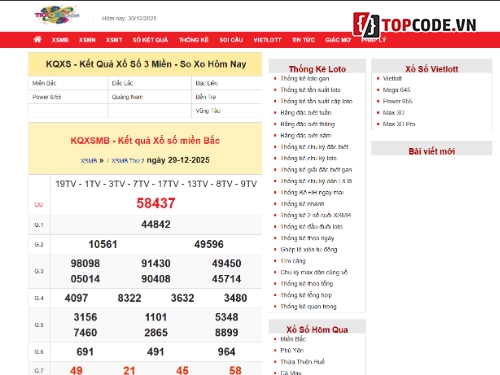500x375 pixels.
Task: Open Max 3D Pro link
Action: (x=399, y=124)
